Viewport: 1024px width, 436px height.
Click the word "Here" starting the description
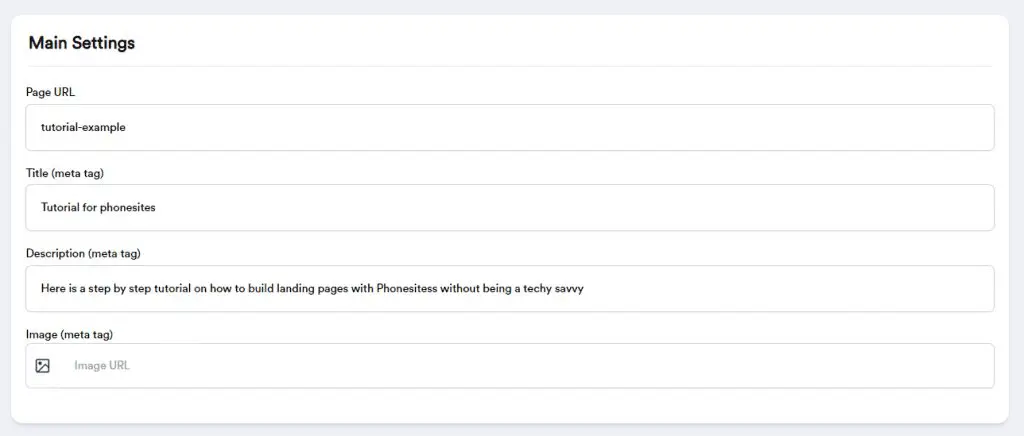[53, 288]
